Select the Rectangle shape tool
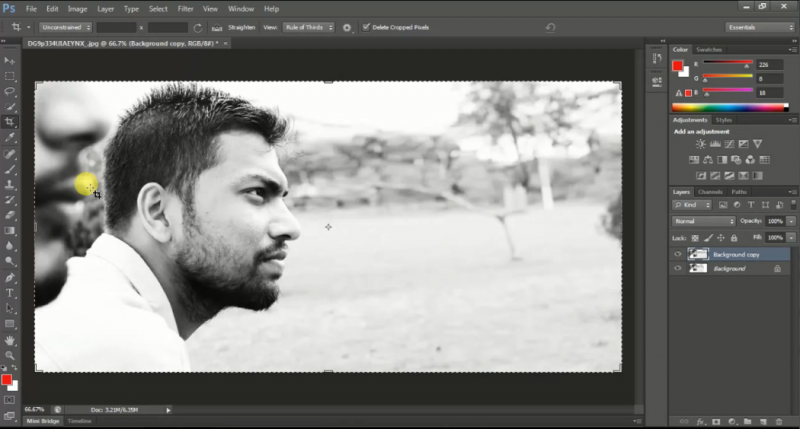This screenshot has width=800, height=429. [x=10, y=324]
